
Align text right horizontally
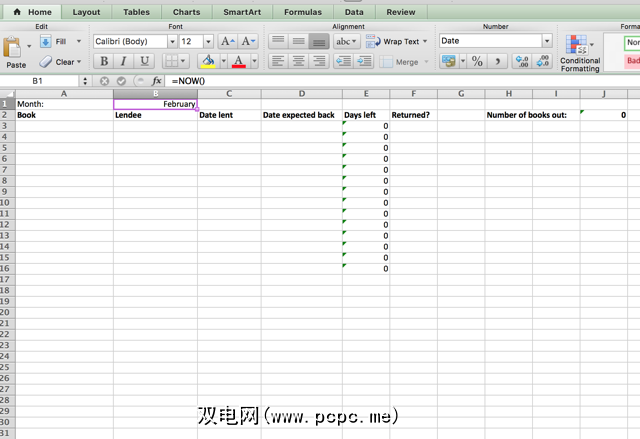point(319,62)
